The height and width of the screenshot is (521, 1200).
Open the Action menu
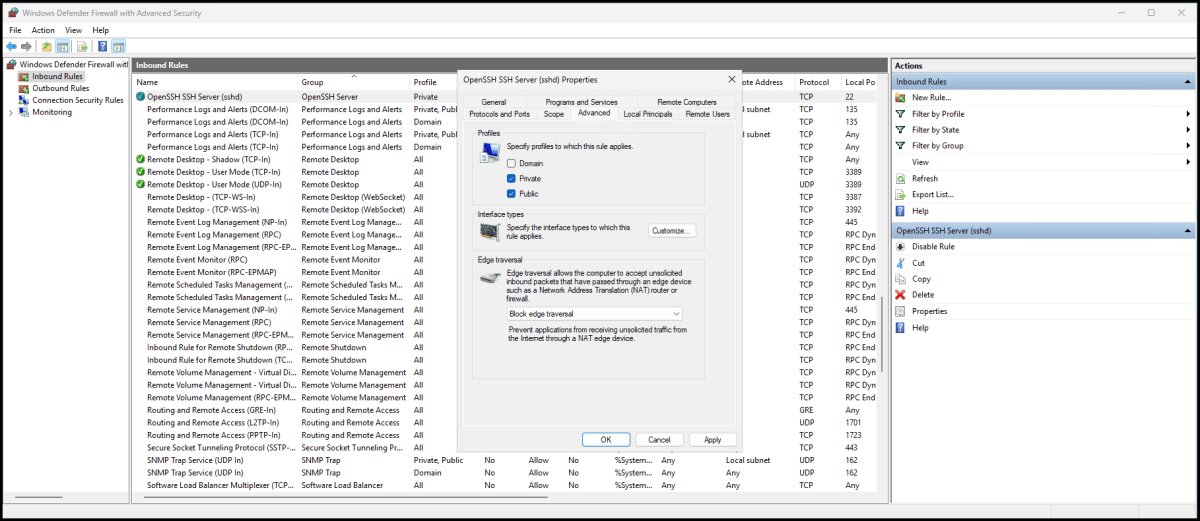click(x=43, y=30)
